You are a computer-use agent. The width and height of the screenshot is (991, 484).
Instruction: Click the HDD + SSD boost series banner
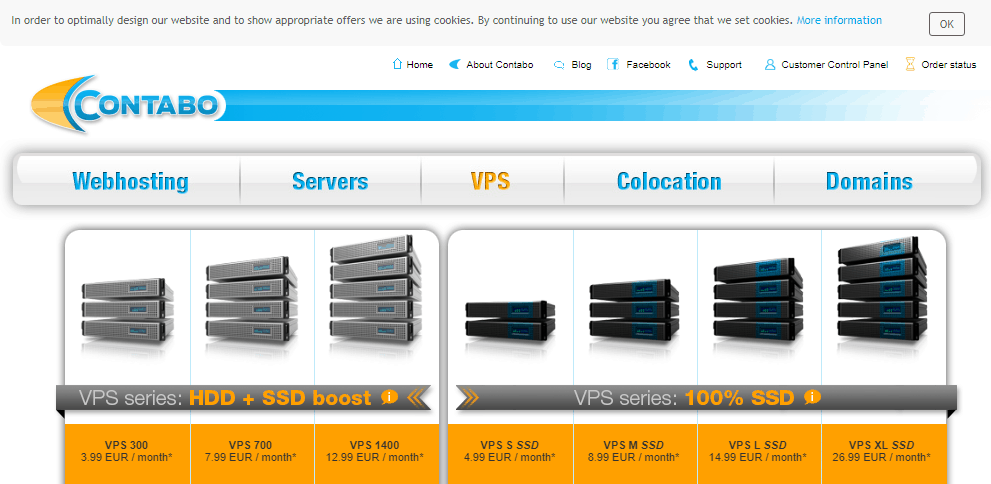click(243, 397)
